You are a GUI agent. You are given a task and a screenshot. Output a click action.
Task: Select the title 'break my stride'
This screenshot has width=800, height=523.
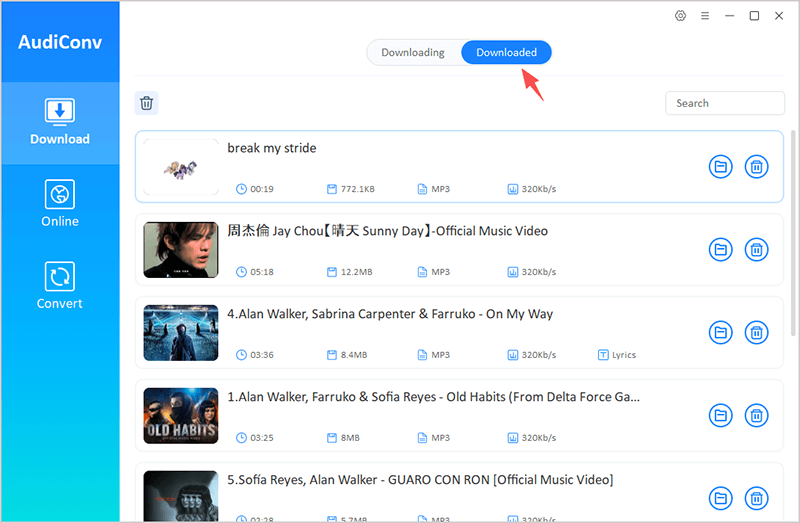271,148
